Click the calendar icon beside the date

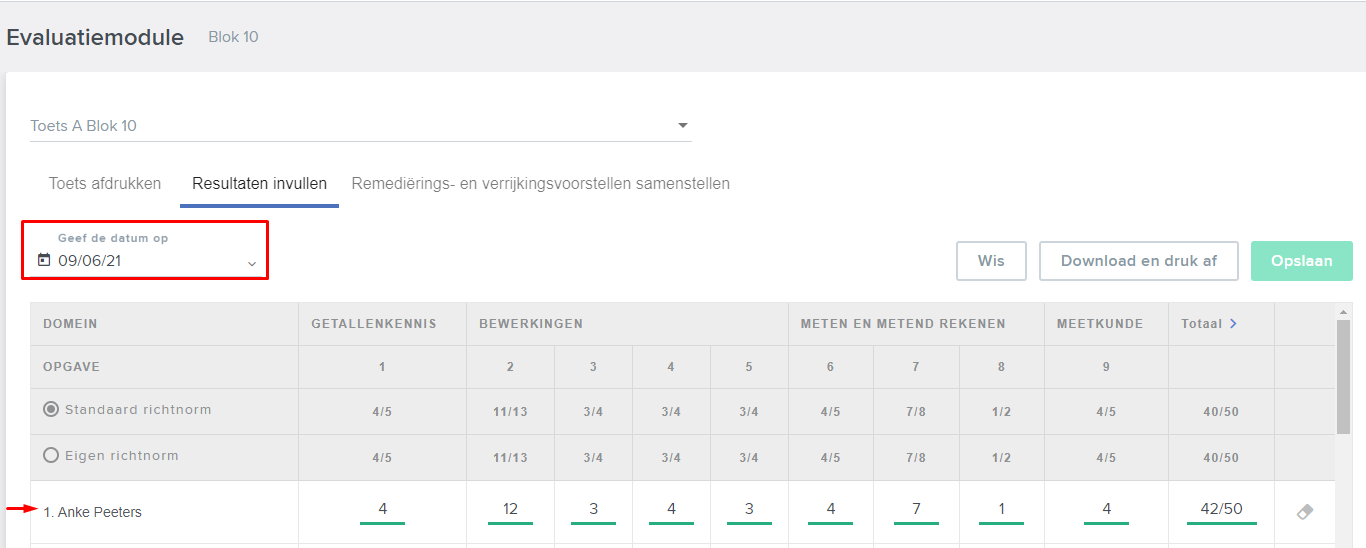pyautogui.click(x=43, y=261)
